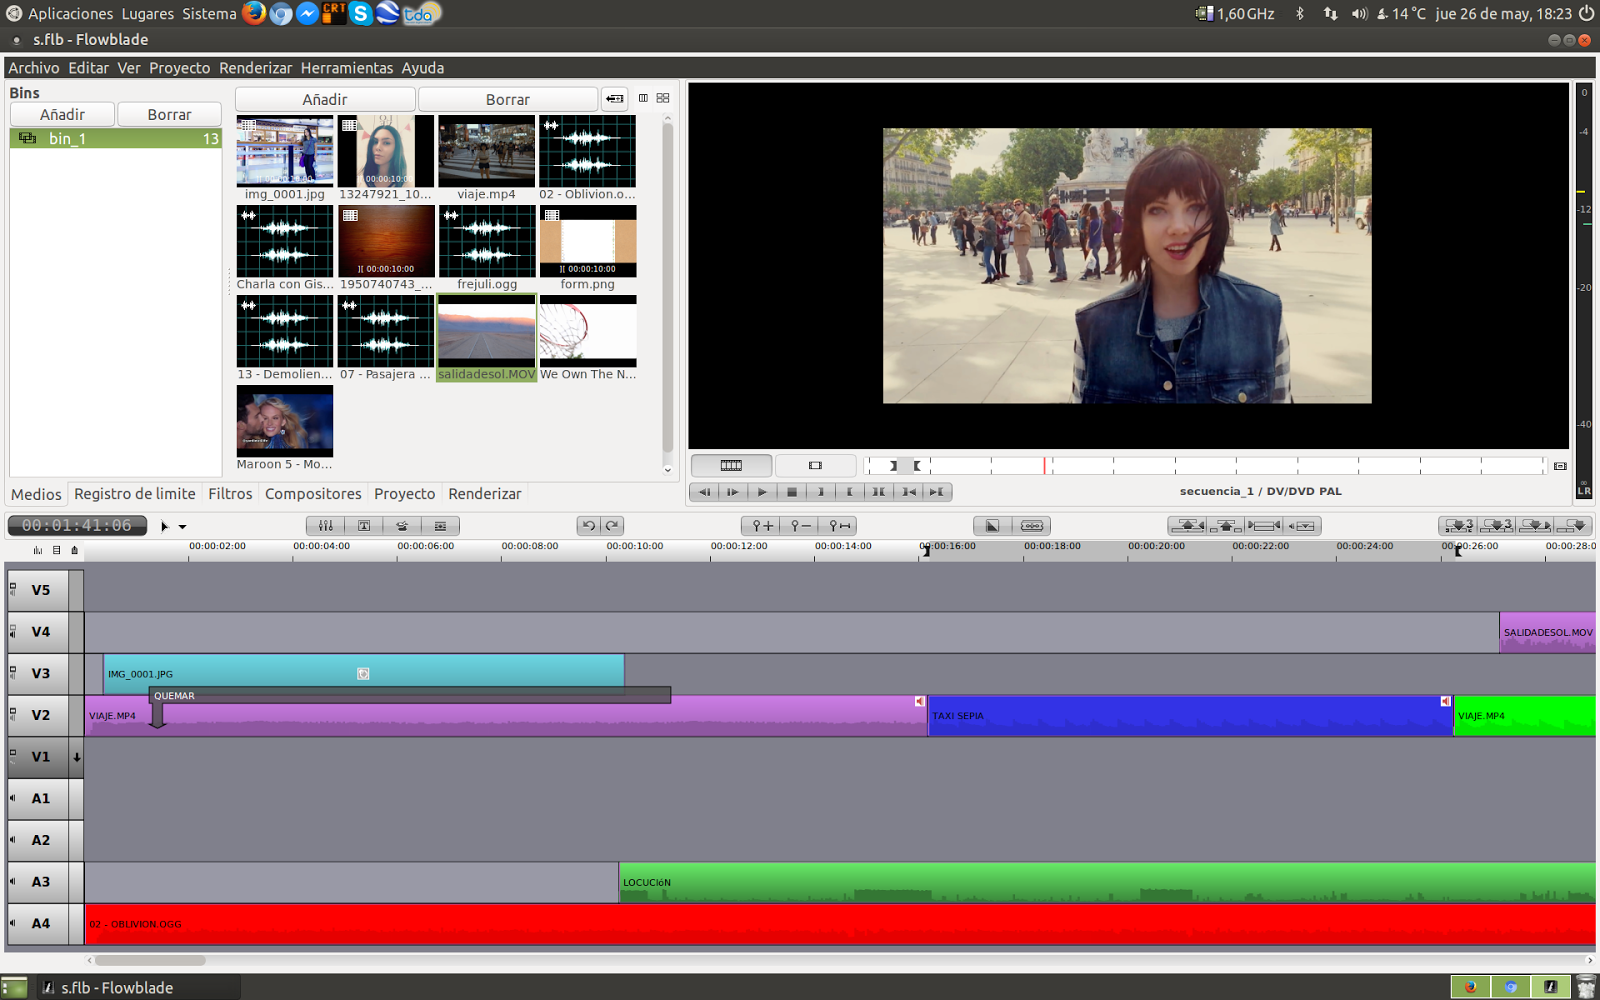
Task: Click the undo arrow button
Action: point(589,526)
